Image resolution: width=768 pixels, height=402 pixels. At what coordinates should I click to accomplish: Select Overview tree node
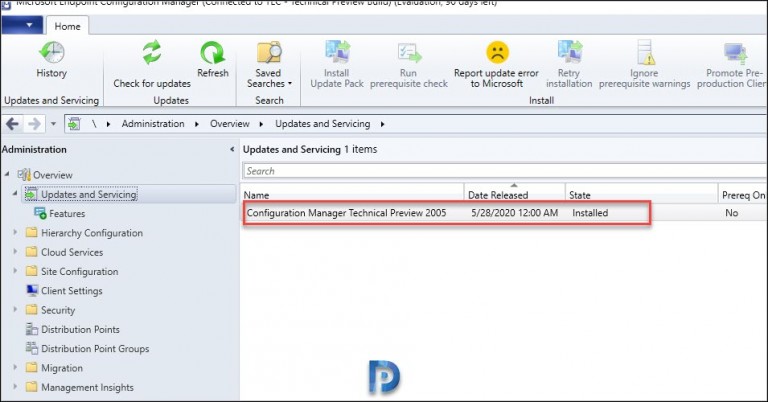click(x=52, y=175)
